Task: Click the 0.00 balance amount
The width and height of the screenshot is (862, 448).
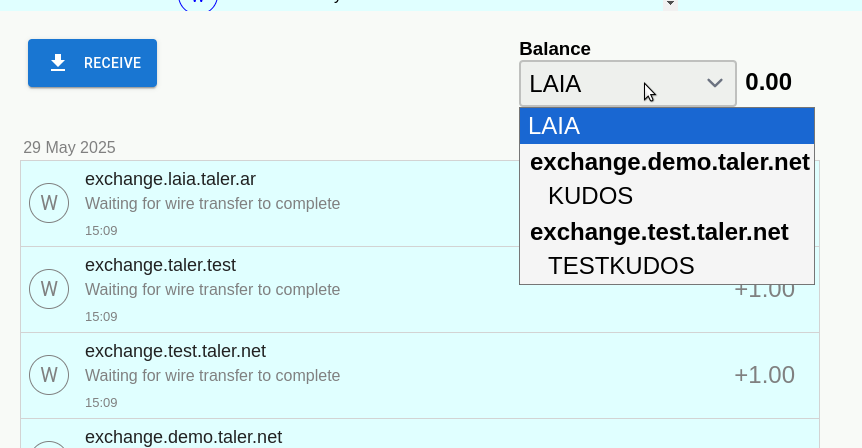Action: [x=768, y=82]
